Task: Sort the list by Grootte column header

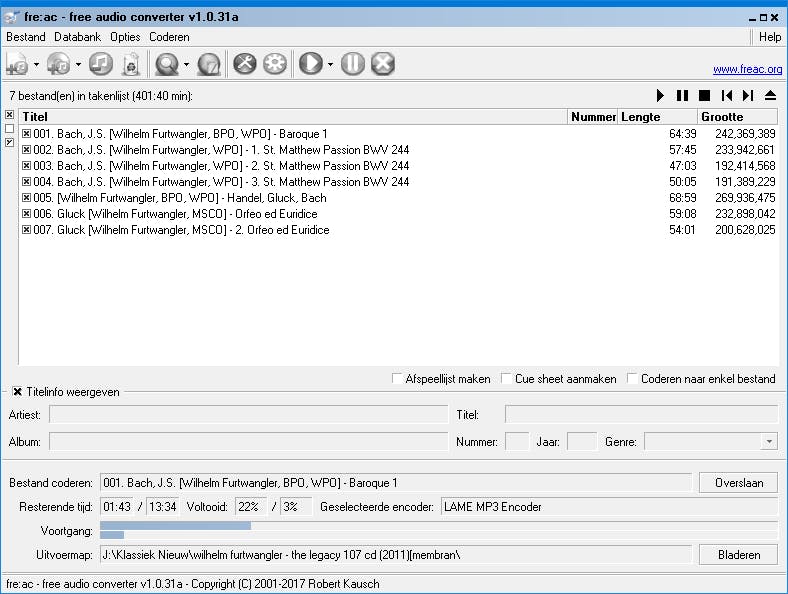Action: point(737,117)
